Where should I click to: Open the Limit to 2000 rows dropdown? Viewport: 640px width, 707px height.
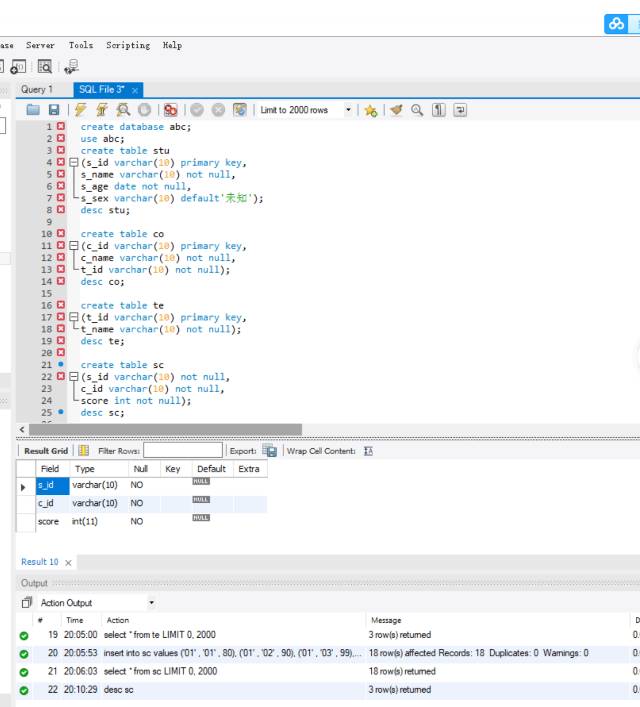tap(348, 110)
